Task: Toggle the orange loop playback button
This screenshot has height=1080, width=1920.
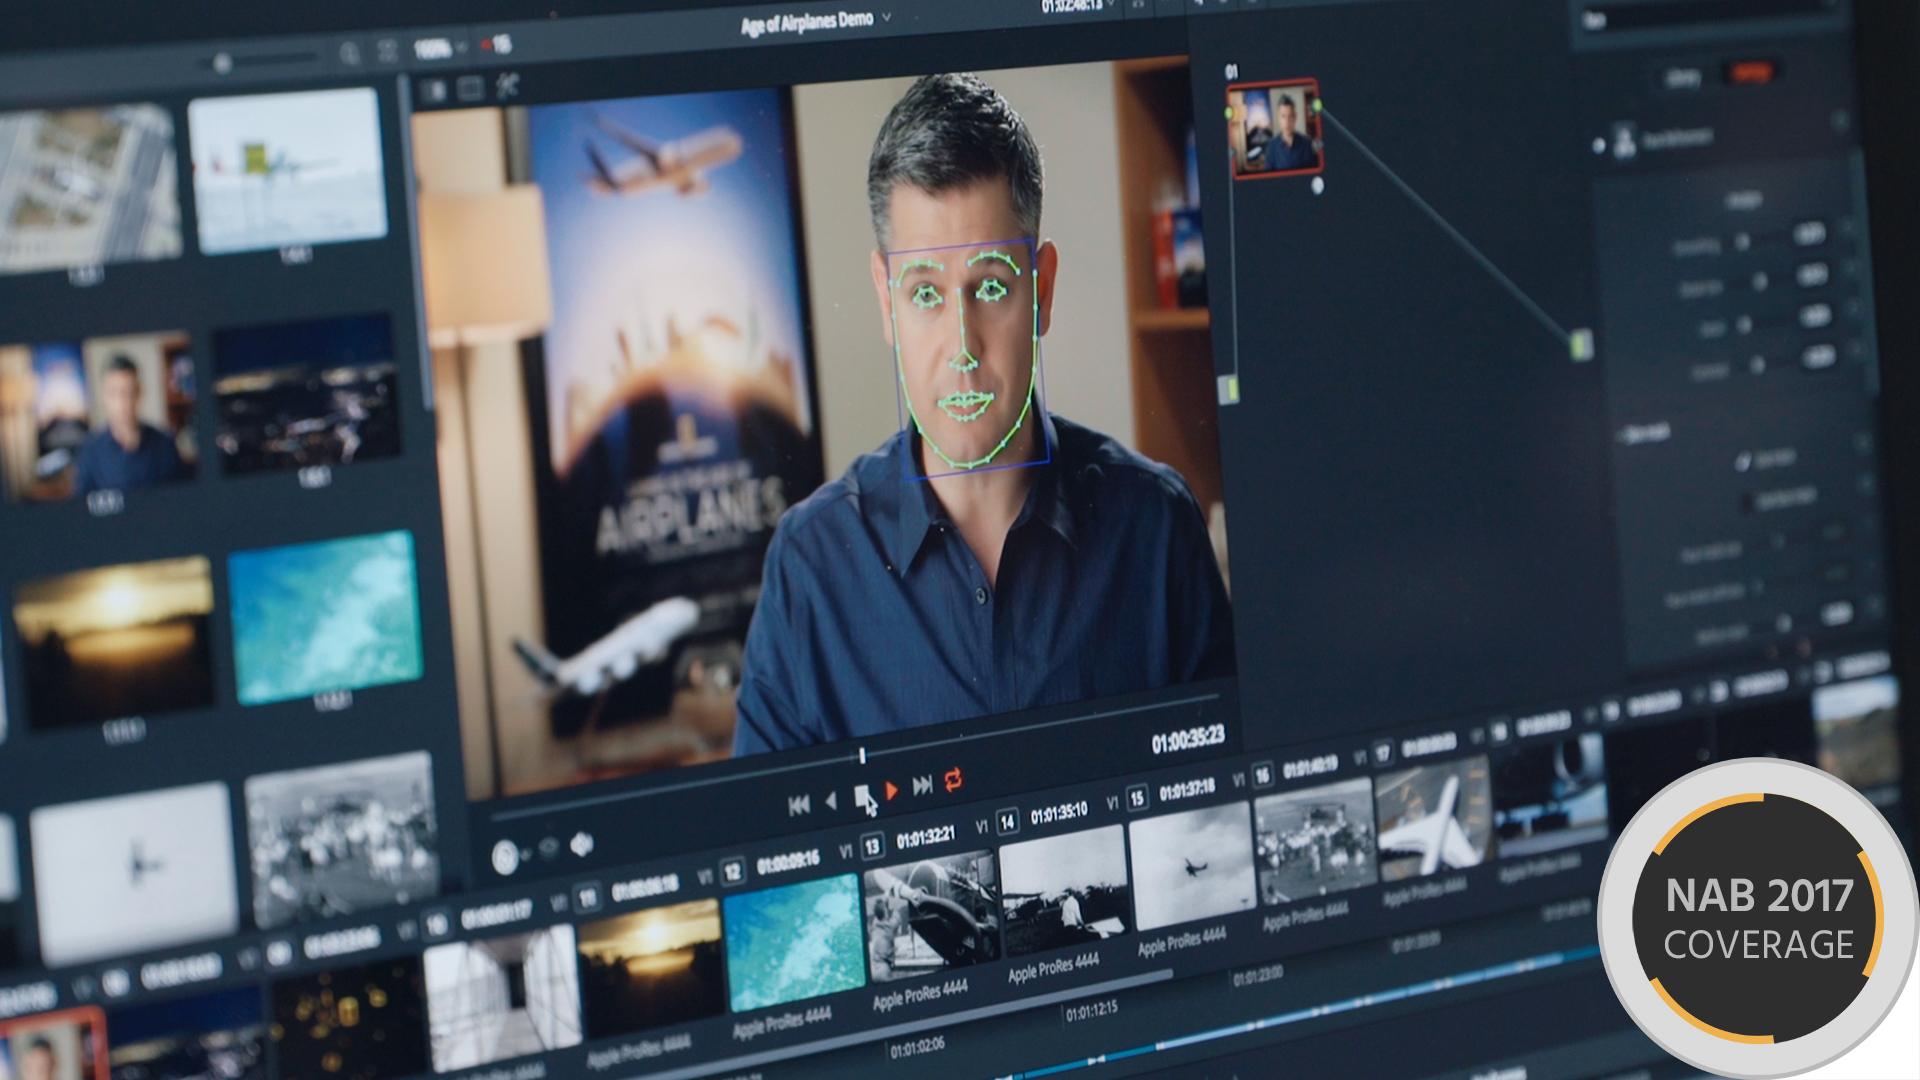Action: [x=953, y=780]
